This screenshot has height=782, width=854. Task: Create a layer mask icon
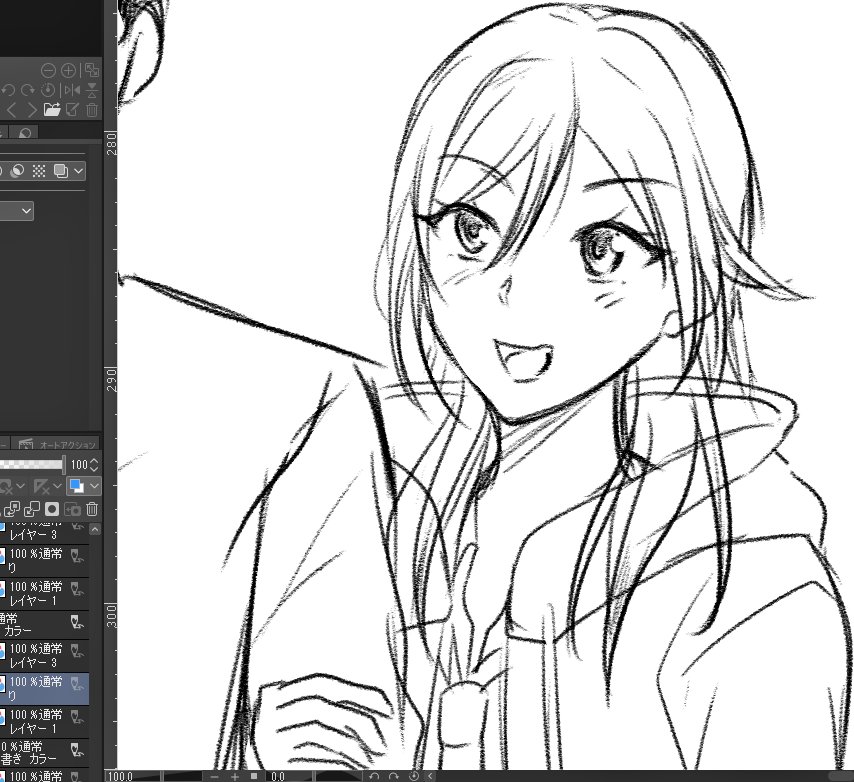(x=52, y=509)
